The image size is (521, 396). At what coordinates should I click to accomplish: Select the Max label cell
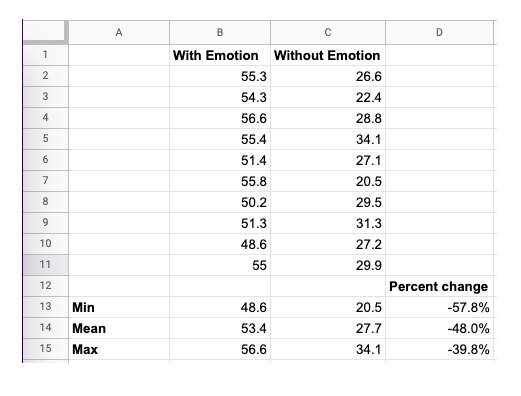click(x=119, y=349)
